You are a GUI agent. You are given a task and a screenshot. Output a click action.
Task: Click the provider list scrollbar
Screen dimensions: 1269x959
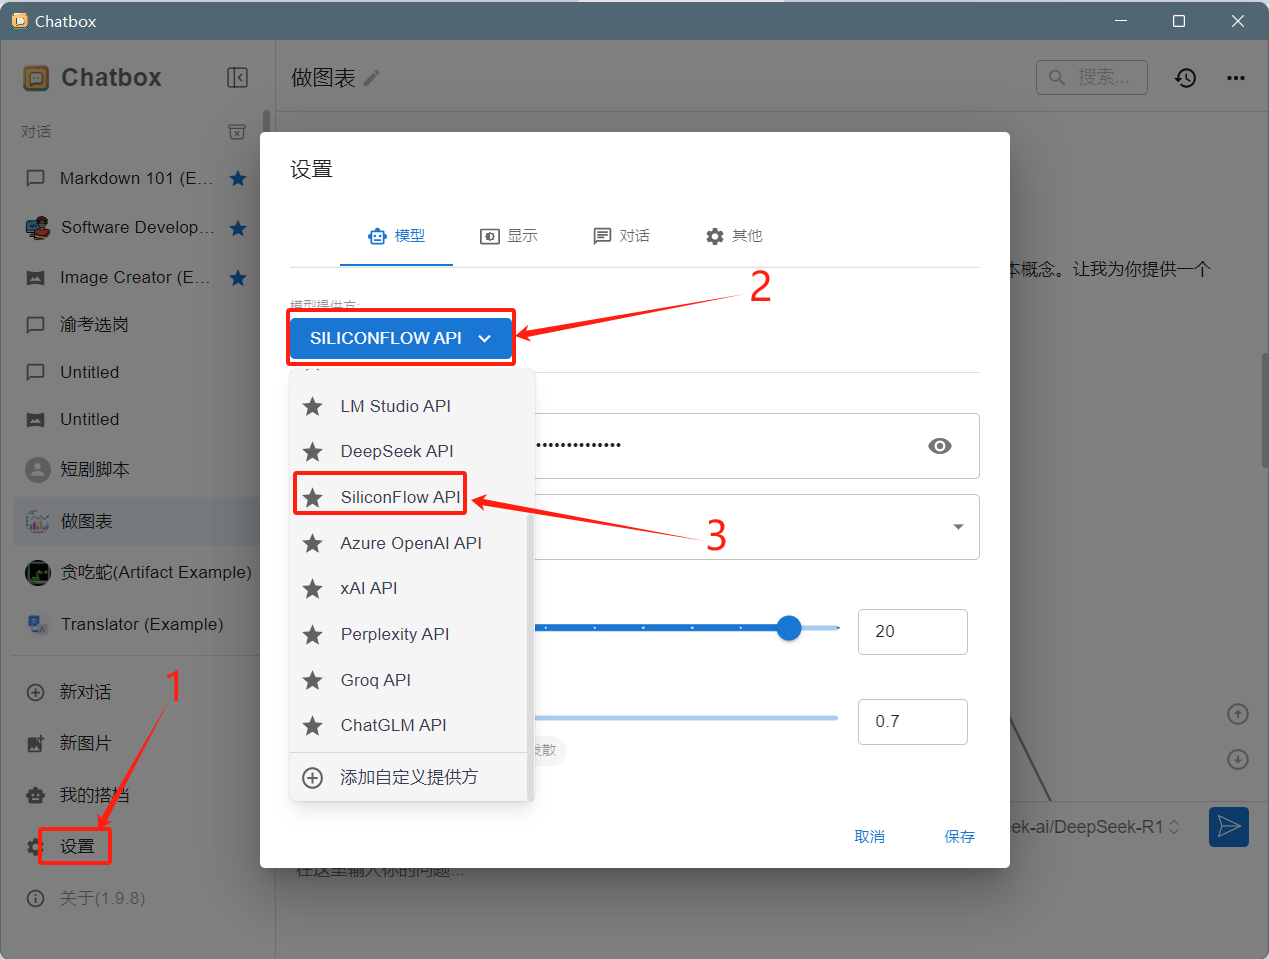coord(530,655)
